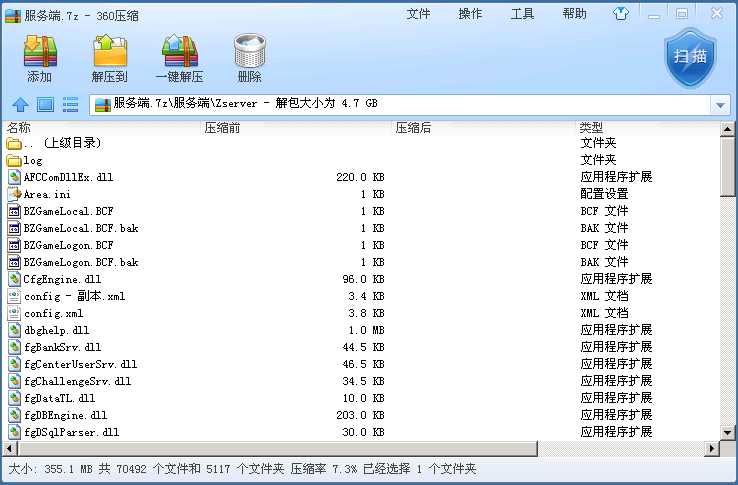Click the BZGameLogon.BCF file icon
Screen dimensions: 738x485
click(15, 245)
